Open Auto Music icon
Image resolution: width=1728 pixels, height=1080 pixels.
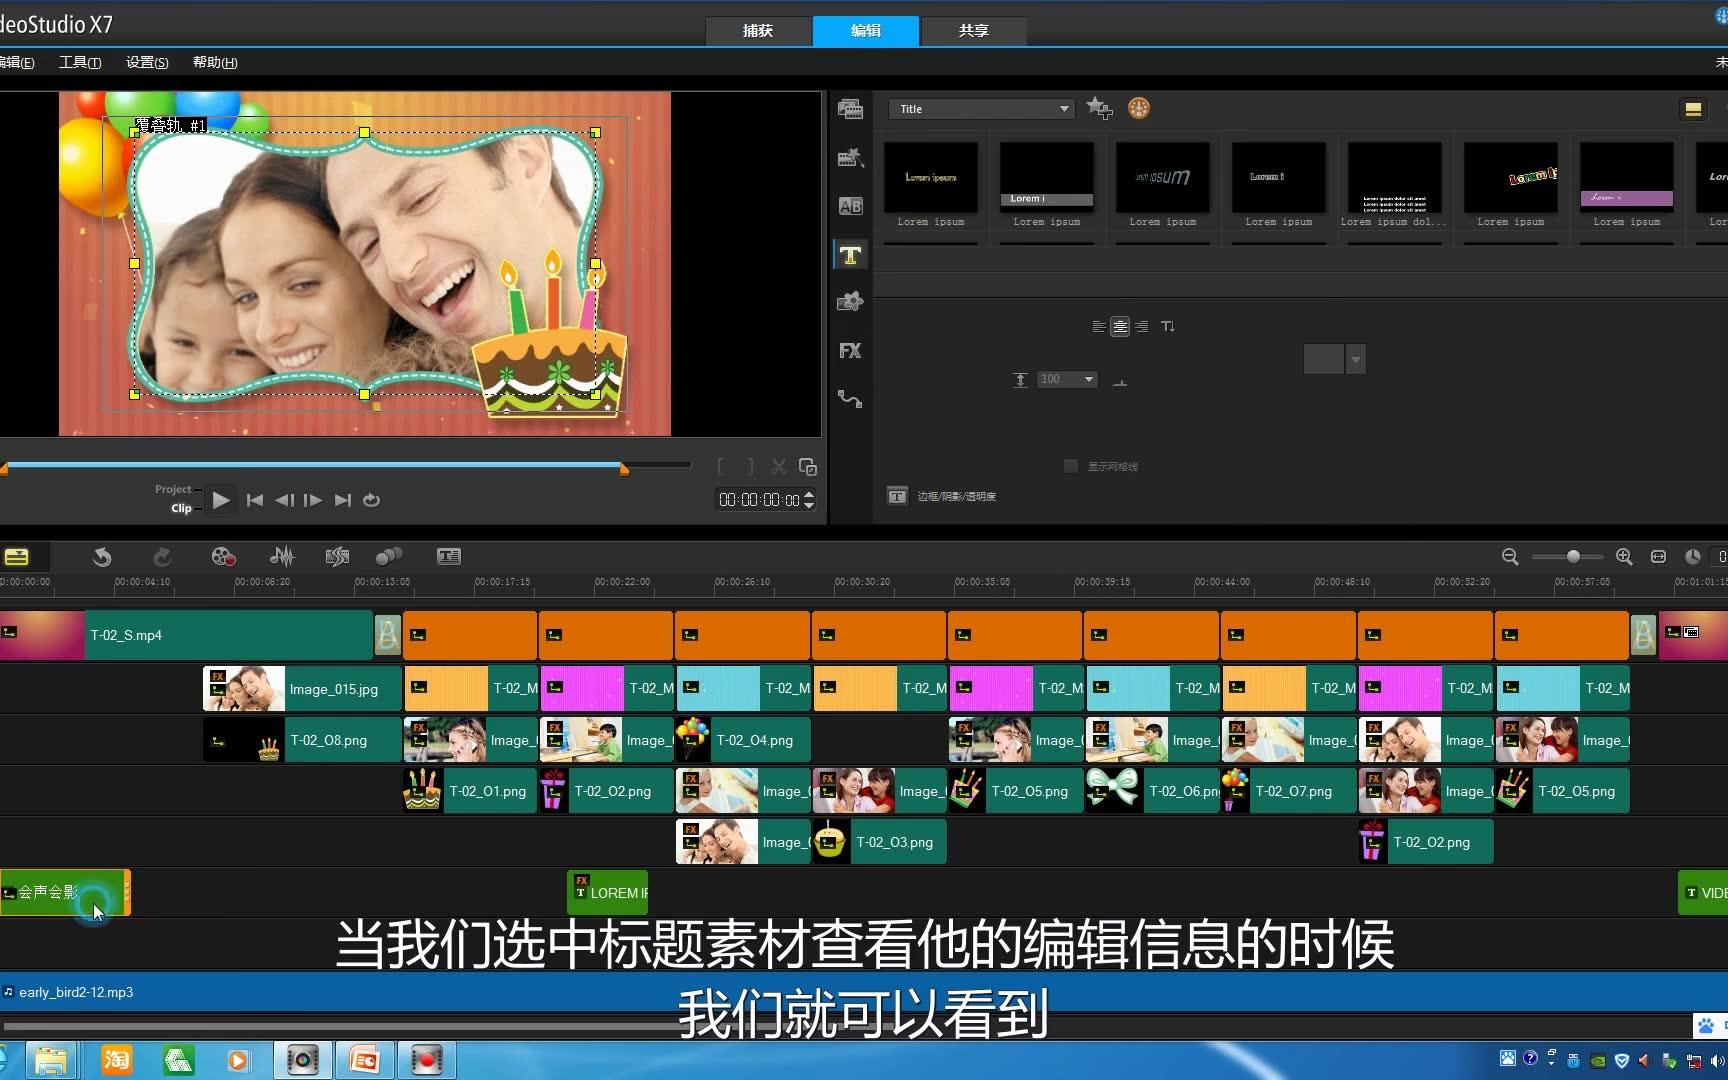click(337, 557)
